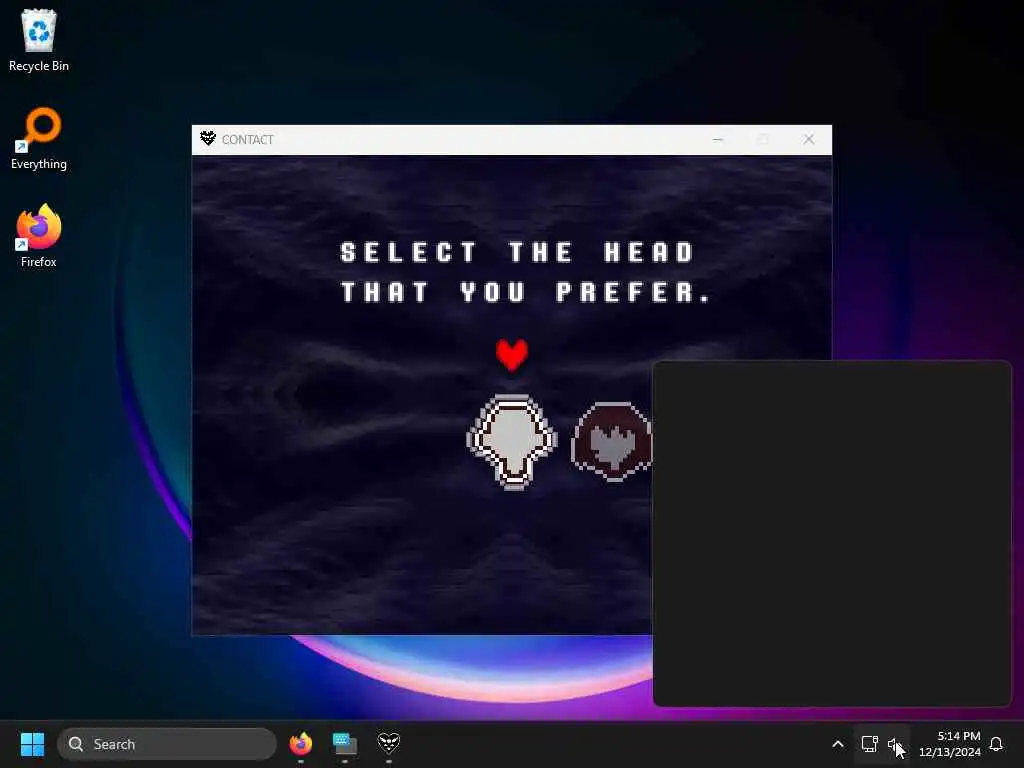Open the Windows Start menu
Viewport: 1024px width, 768px height.
(32, 744)
